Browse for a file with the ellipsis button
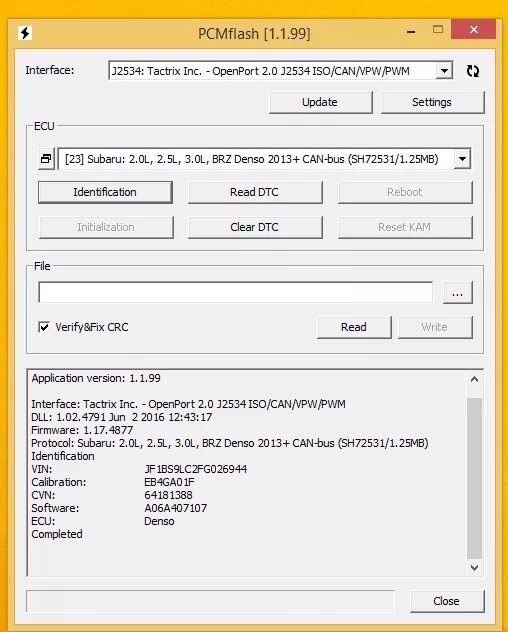 coord(458,293)
